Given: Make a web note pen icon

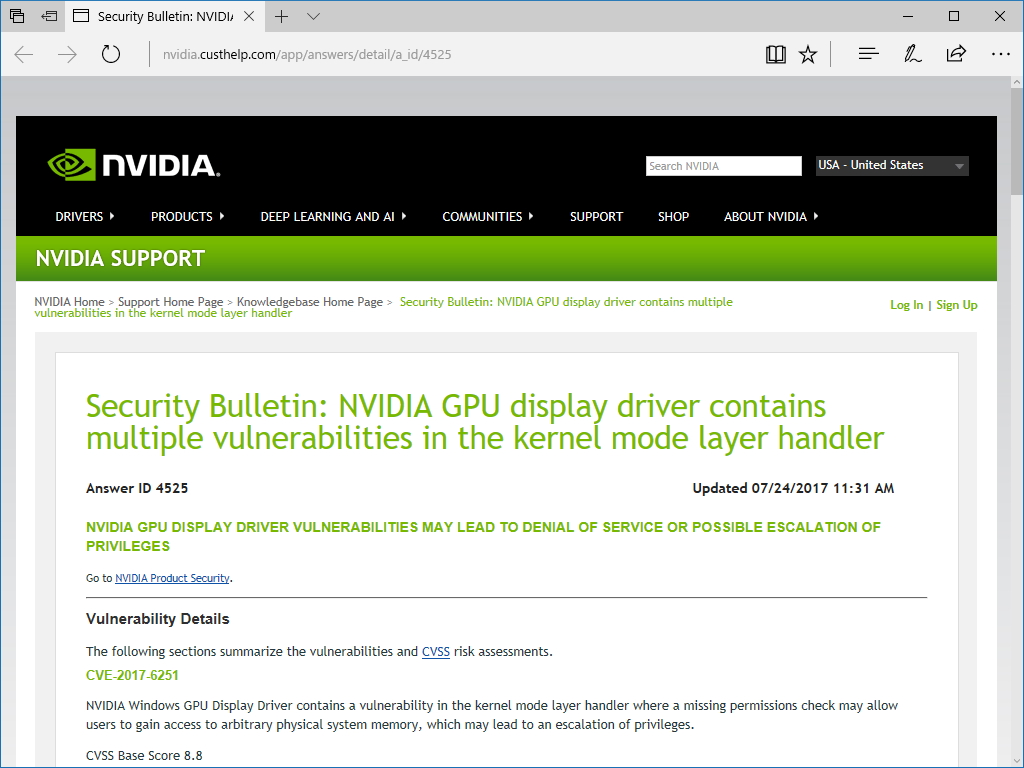Looking at the screenshot, I should point(912,54).
